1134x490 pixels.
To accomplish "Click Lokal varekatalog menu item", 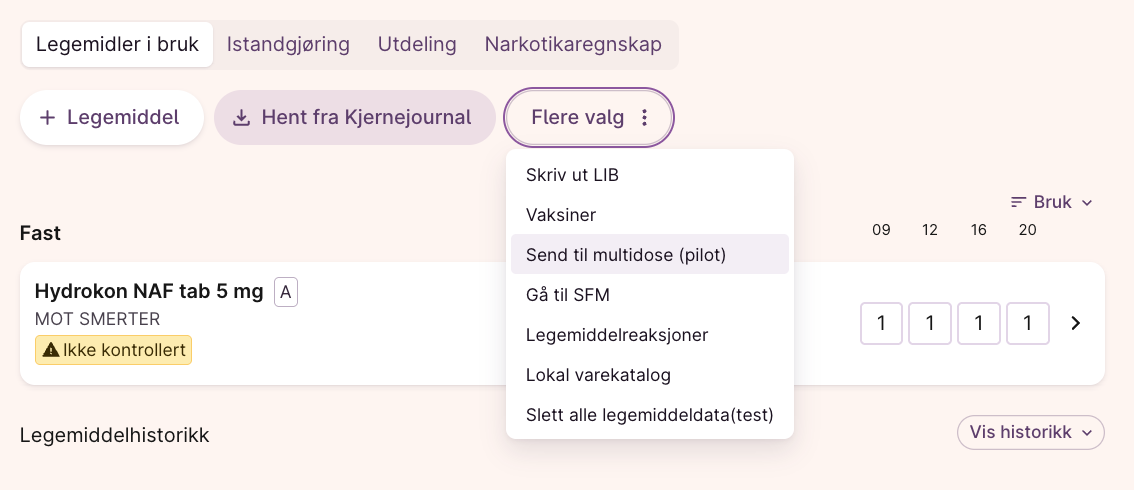I will (598, 375).
